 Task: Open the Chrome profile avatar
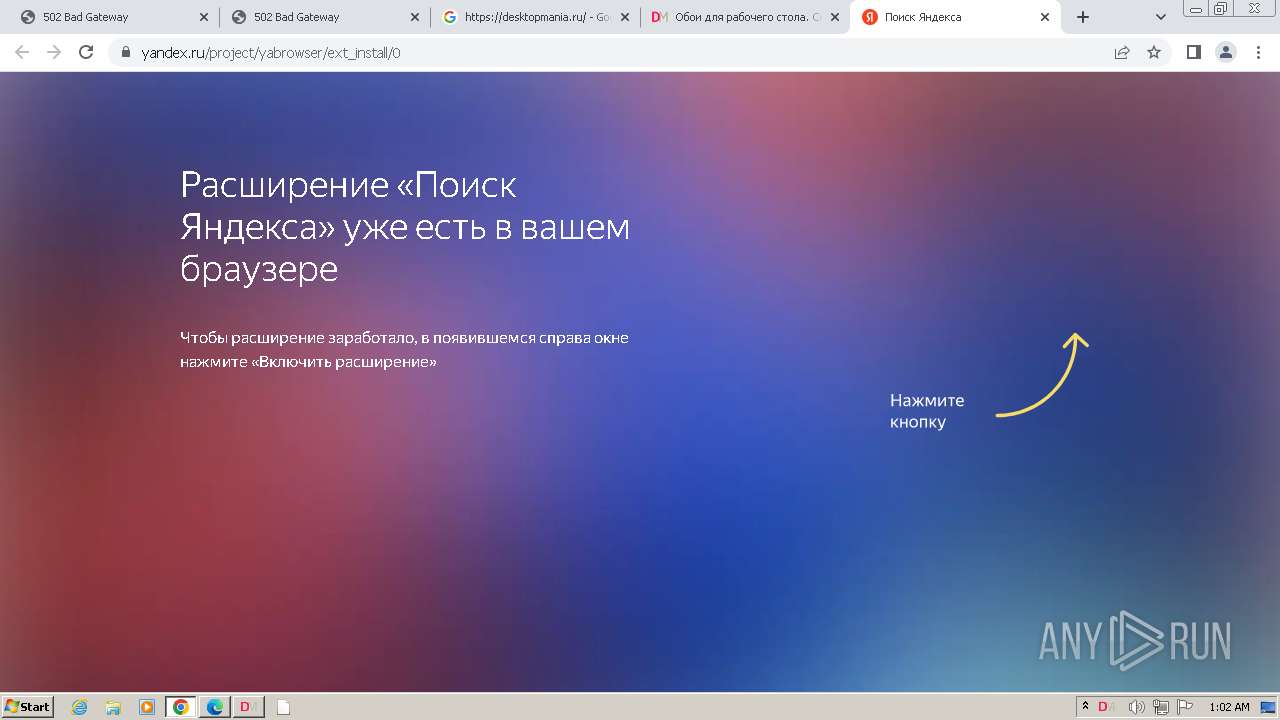[x=1226, y=52]
